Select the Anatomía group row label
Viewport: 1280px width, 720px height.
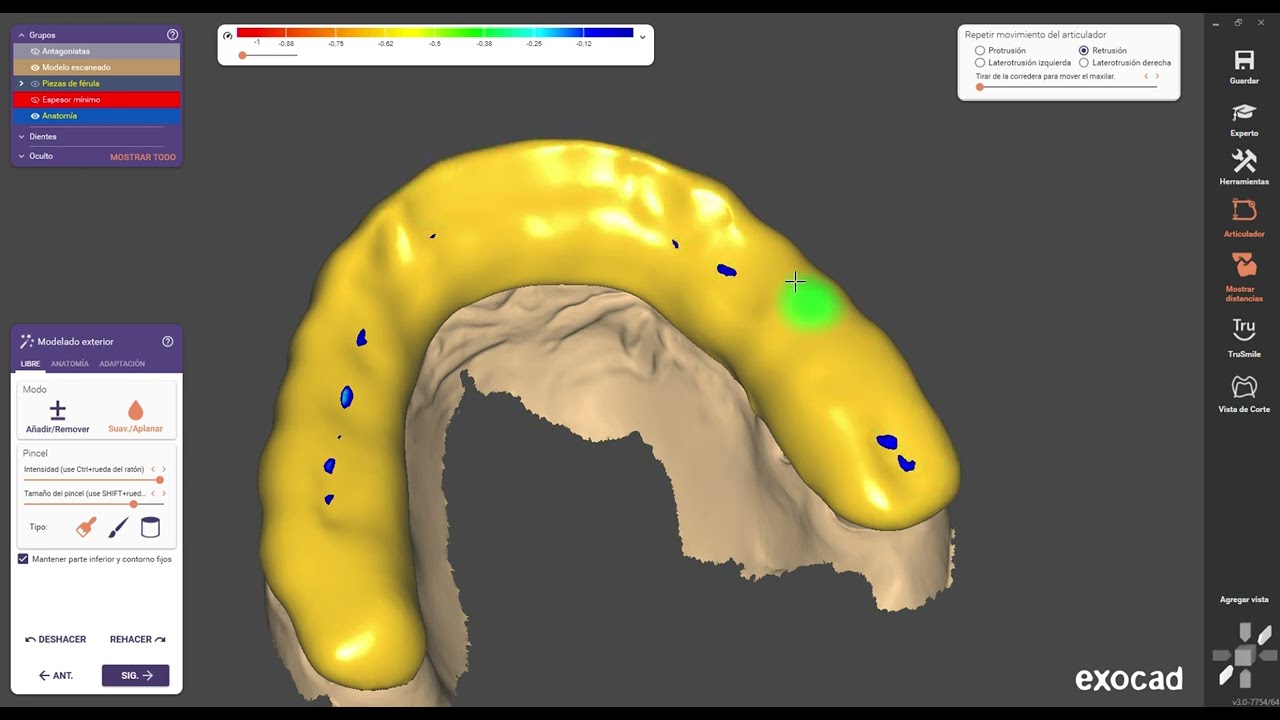pos(59,116)
